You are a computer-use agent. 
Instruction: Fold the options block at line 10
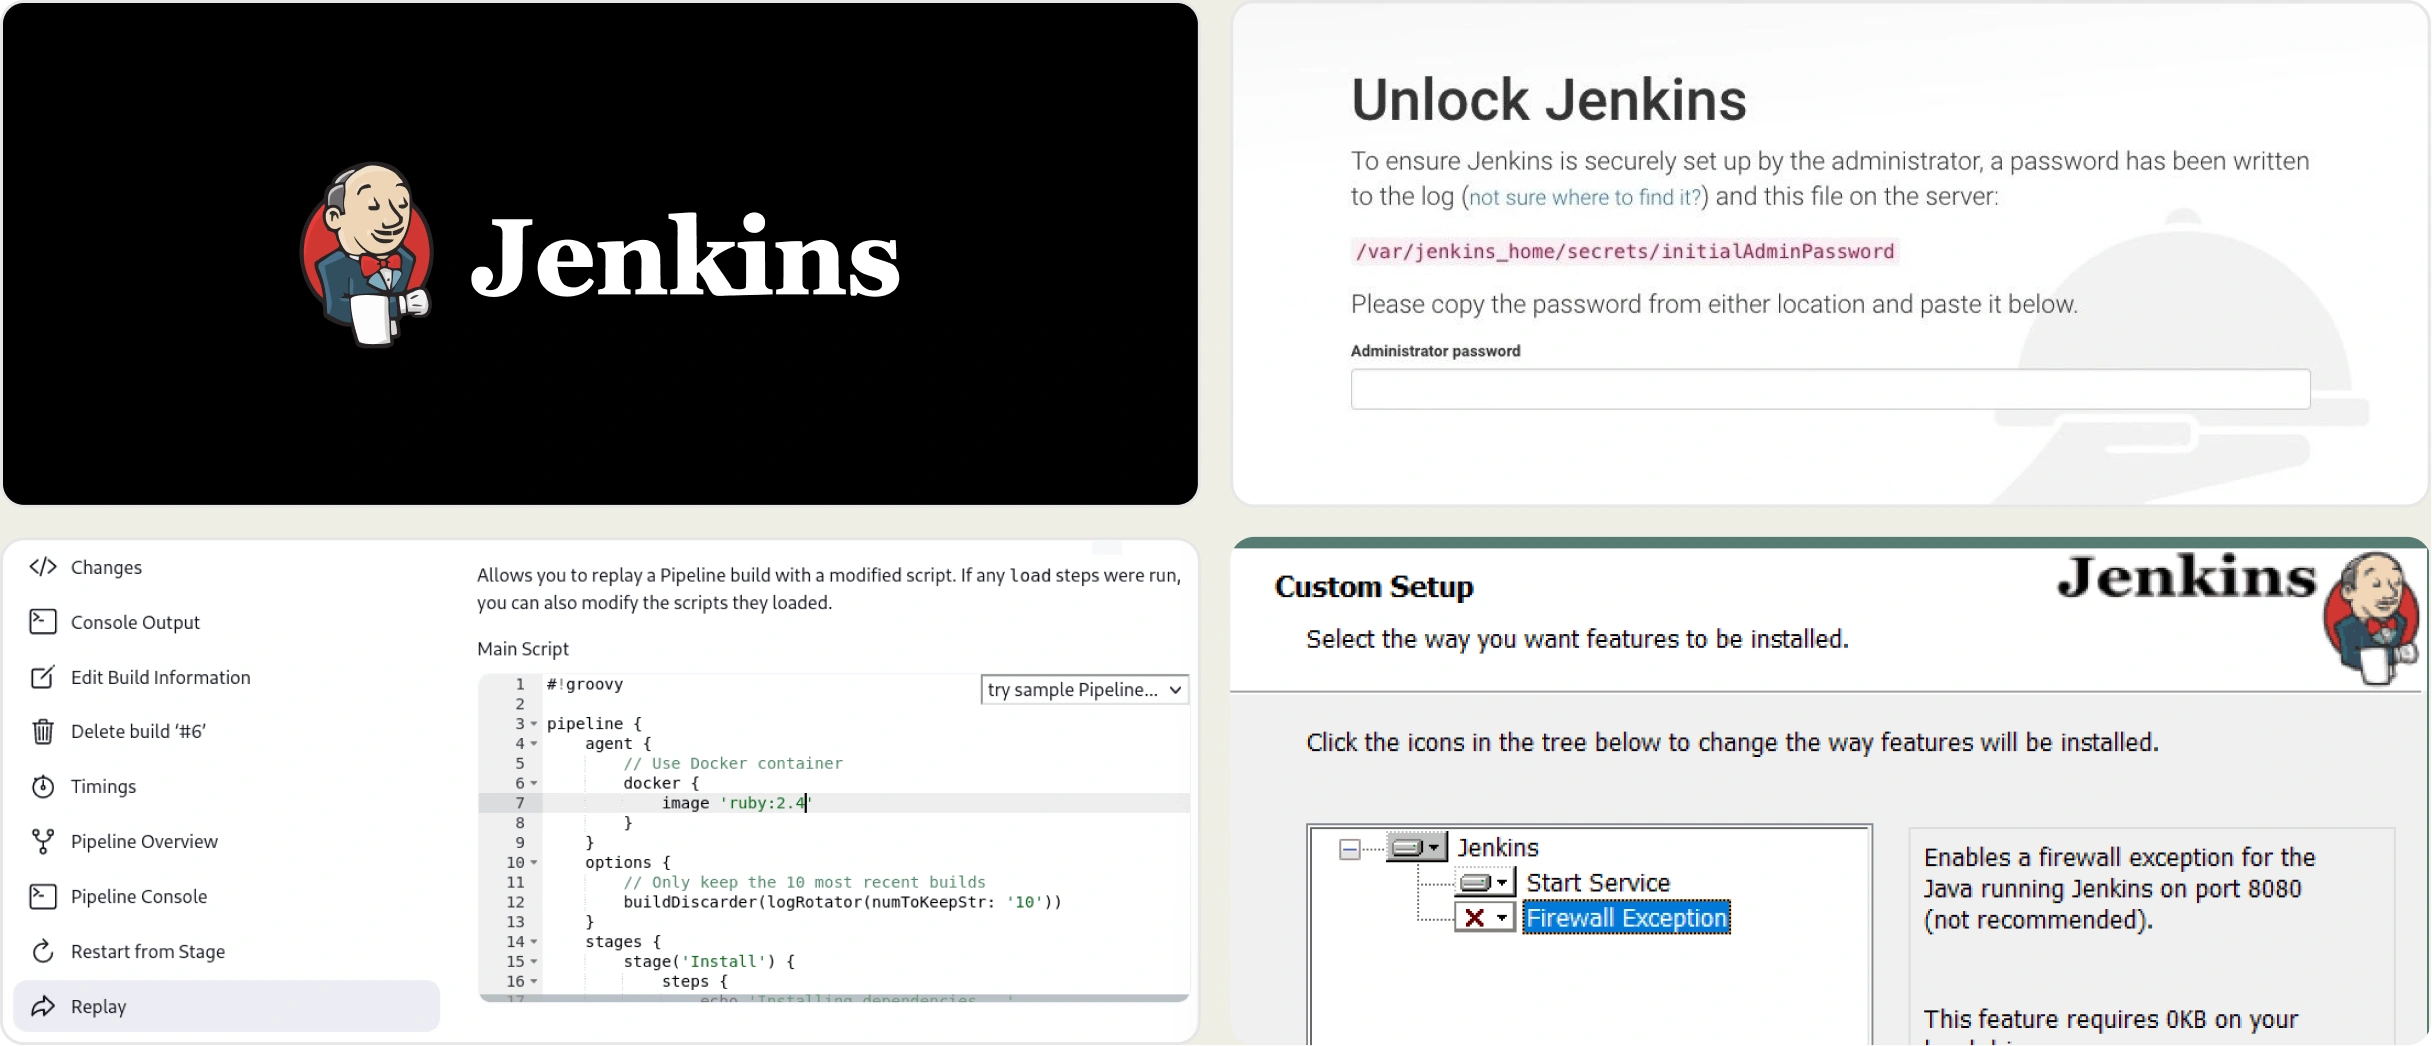534,863
